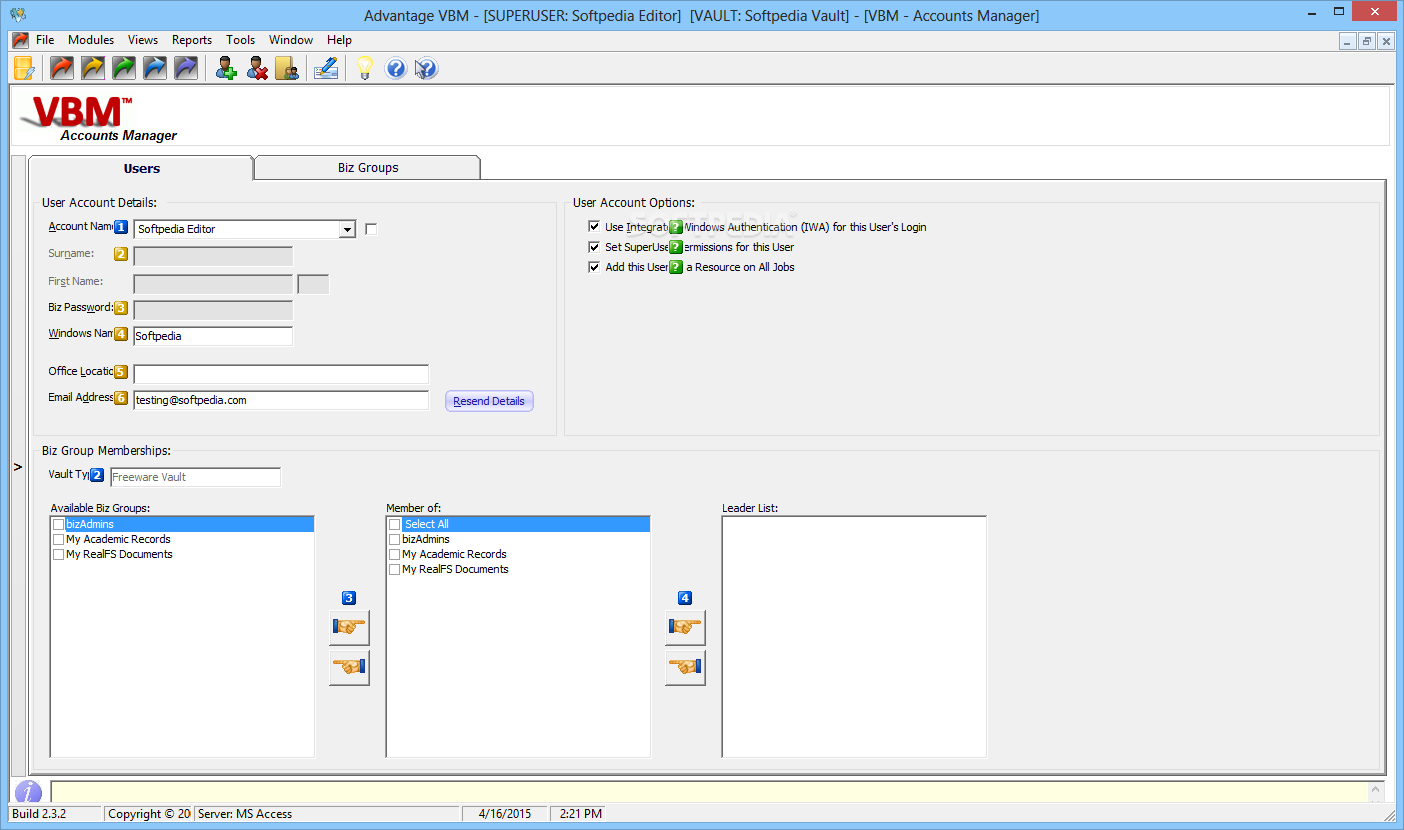Click the Leader List box

pos(854,637)
